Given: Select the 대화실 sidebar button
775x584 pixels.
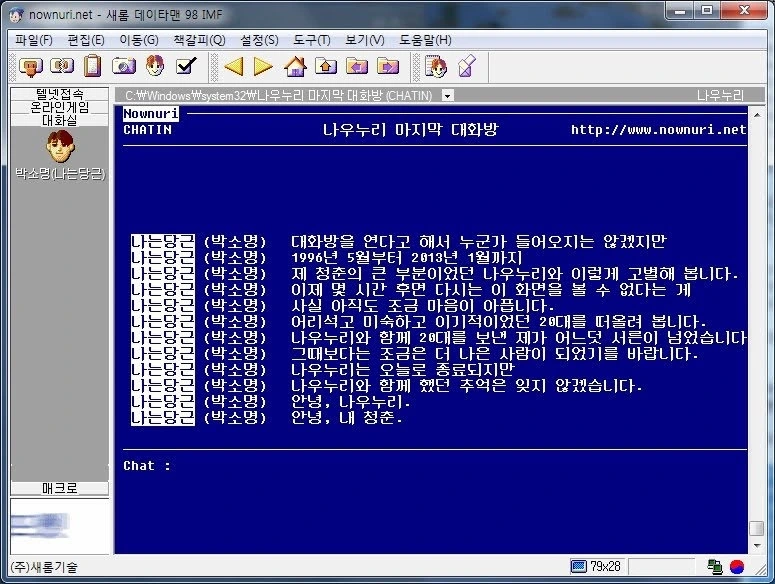Looking at the screenshot, I should click(x=59, y=120).
